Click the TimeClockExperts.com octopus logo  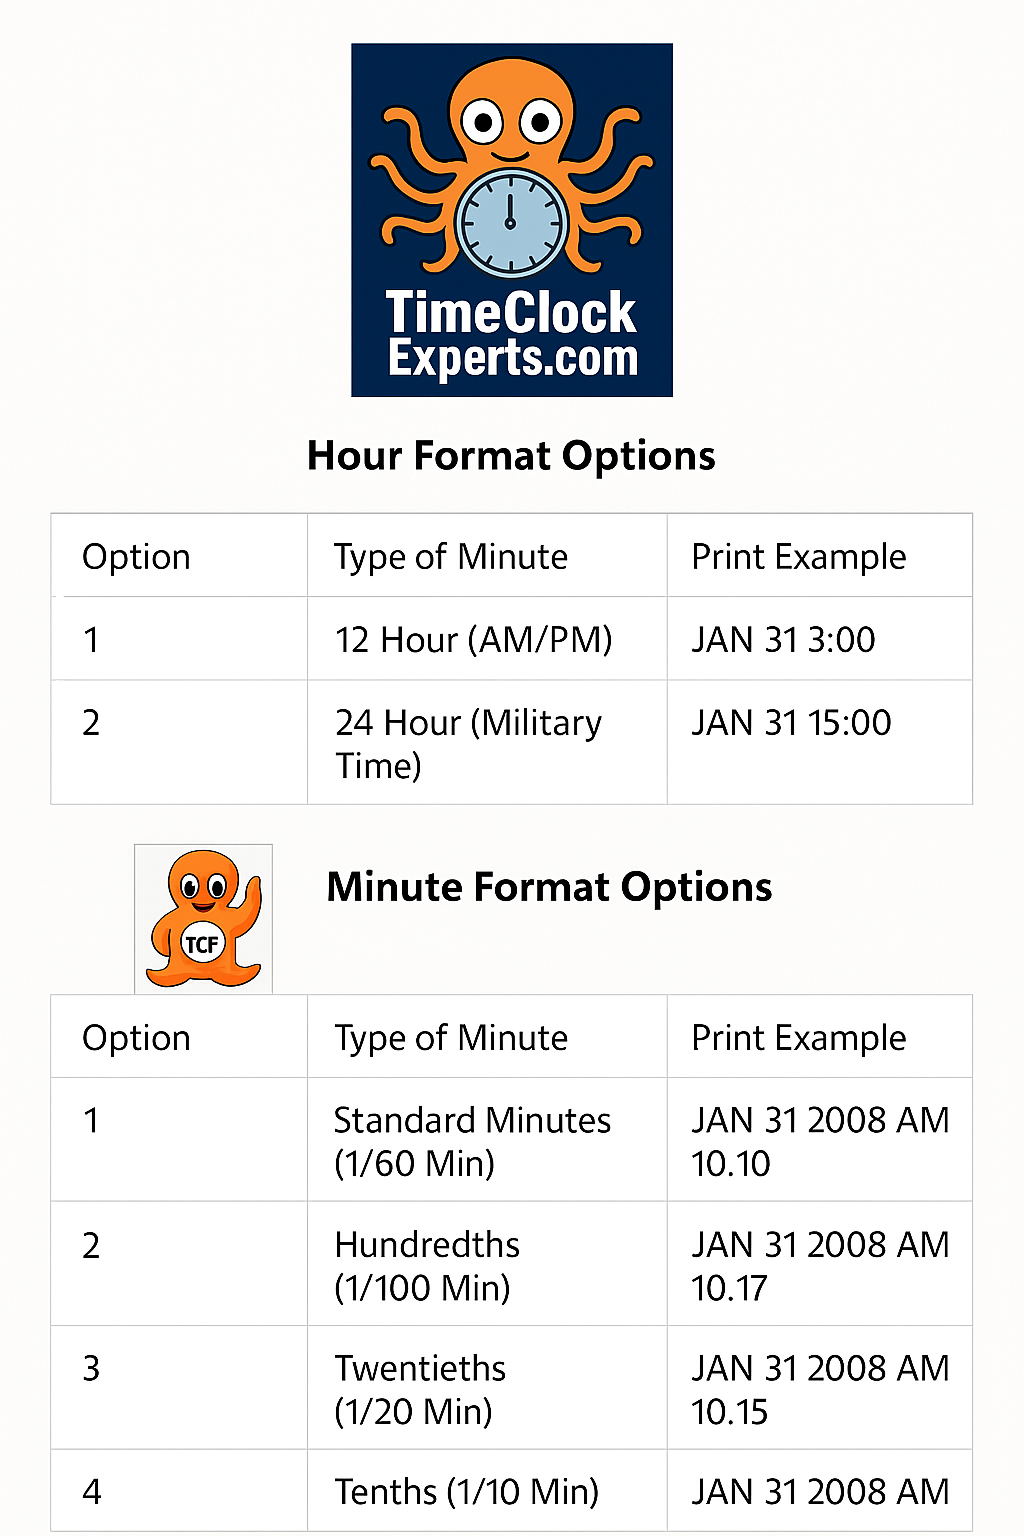pos(511,220)
